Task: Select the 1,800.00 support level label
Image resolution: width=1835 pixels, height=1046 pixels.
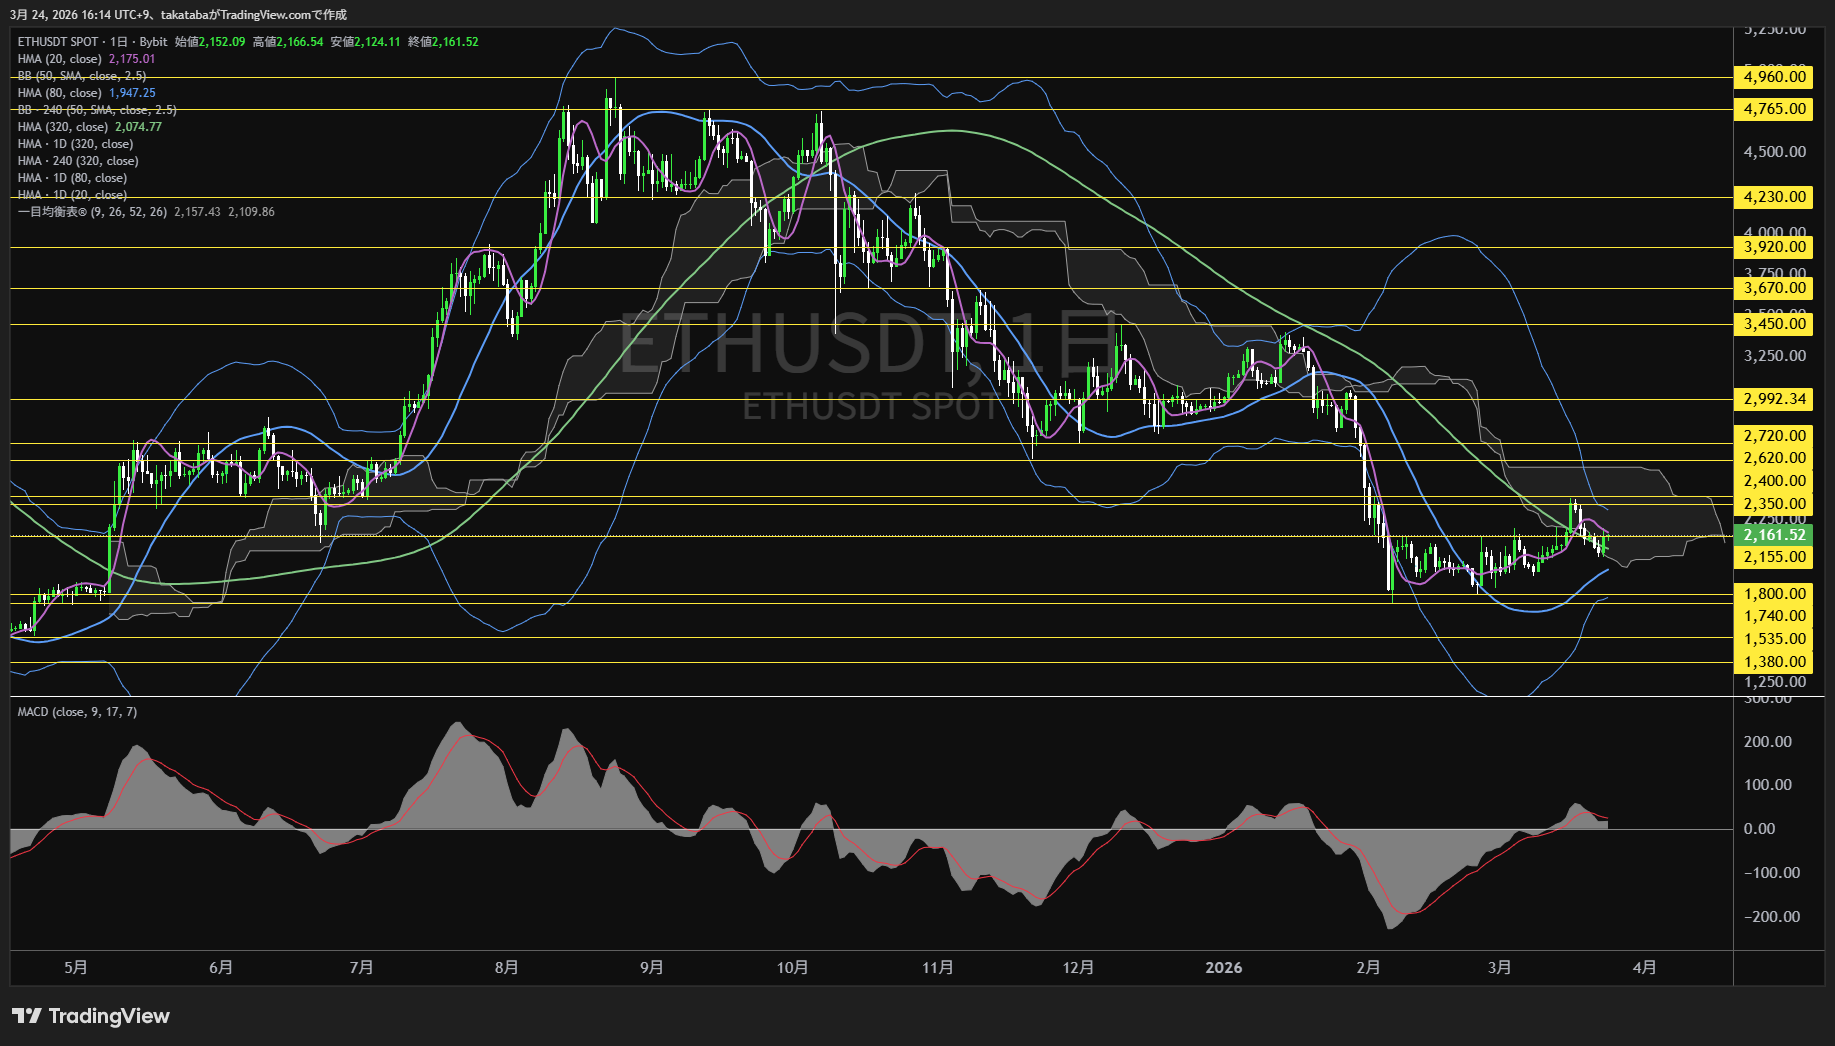Action: click(1774, 594)
